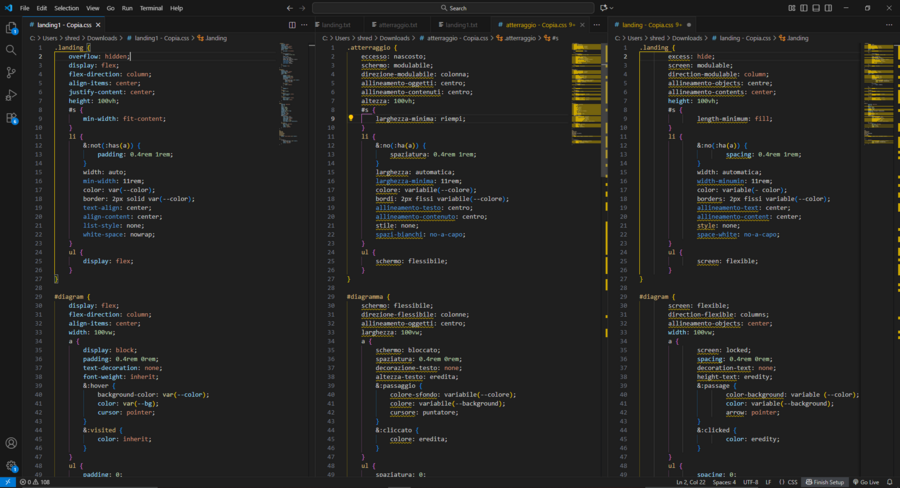The height and width of the screenshot is (488, 900).
Task: Expand .landing breadcrumb in right editor
Action: tap(794, 38)
